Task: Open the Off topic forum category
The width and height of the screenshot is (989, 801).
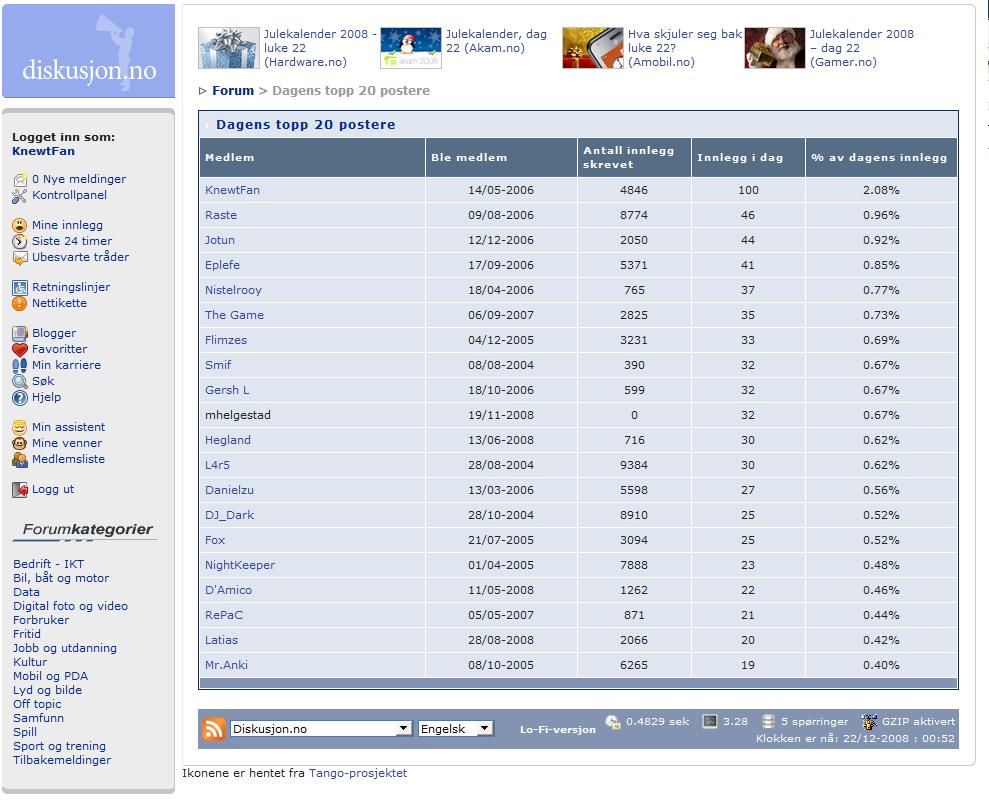Action: tap(37, 704)
